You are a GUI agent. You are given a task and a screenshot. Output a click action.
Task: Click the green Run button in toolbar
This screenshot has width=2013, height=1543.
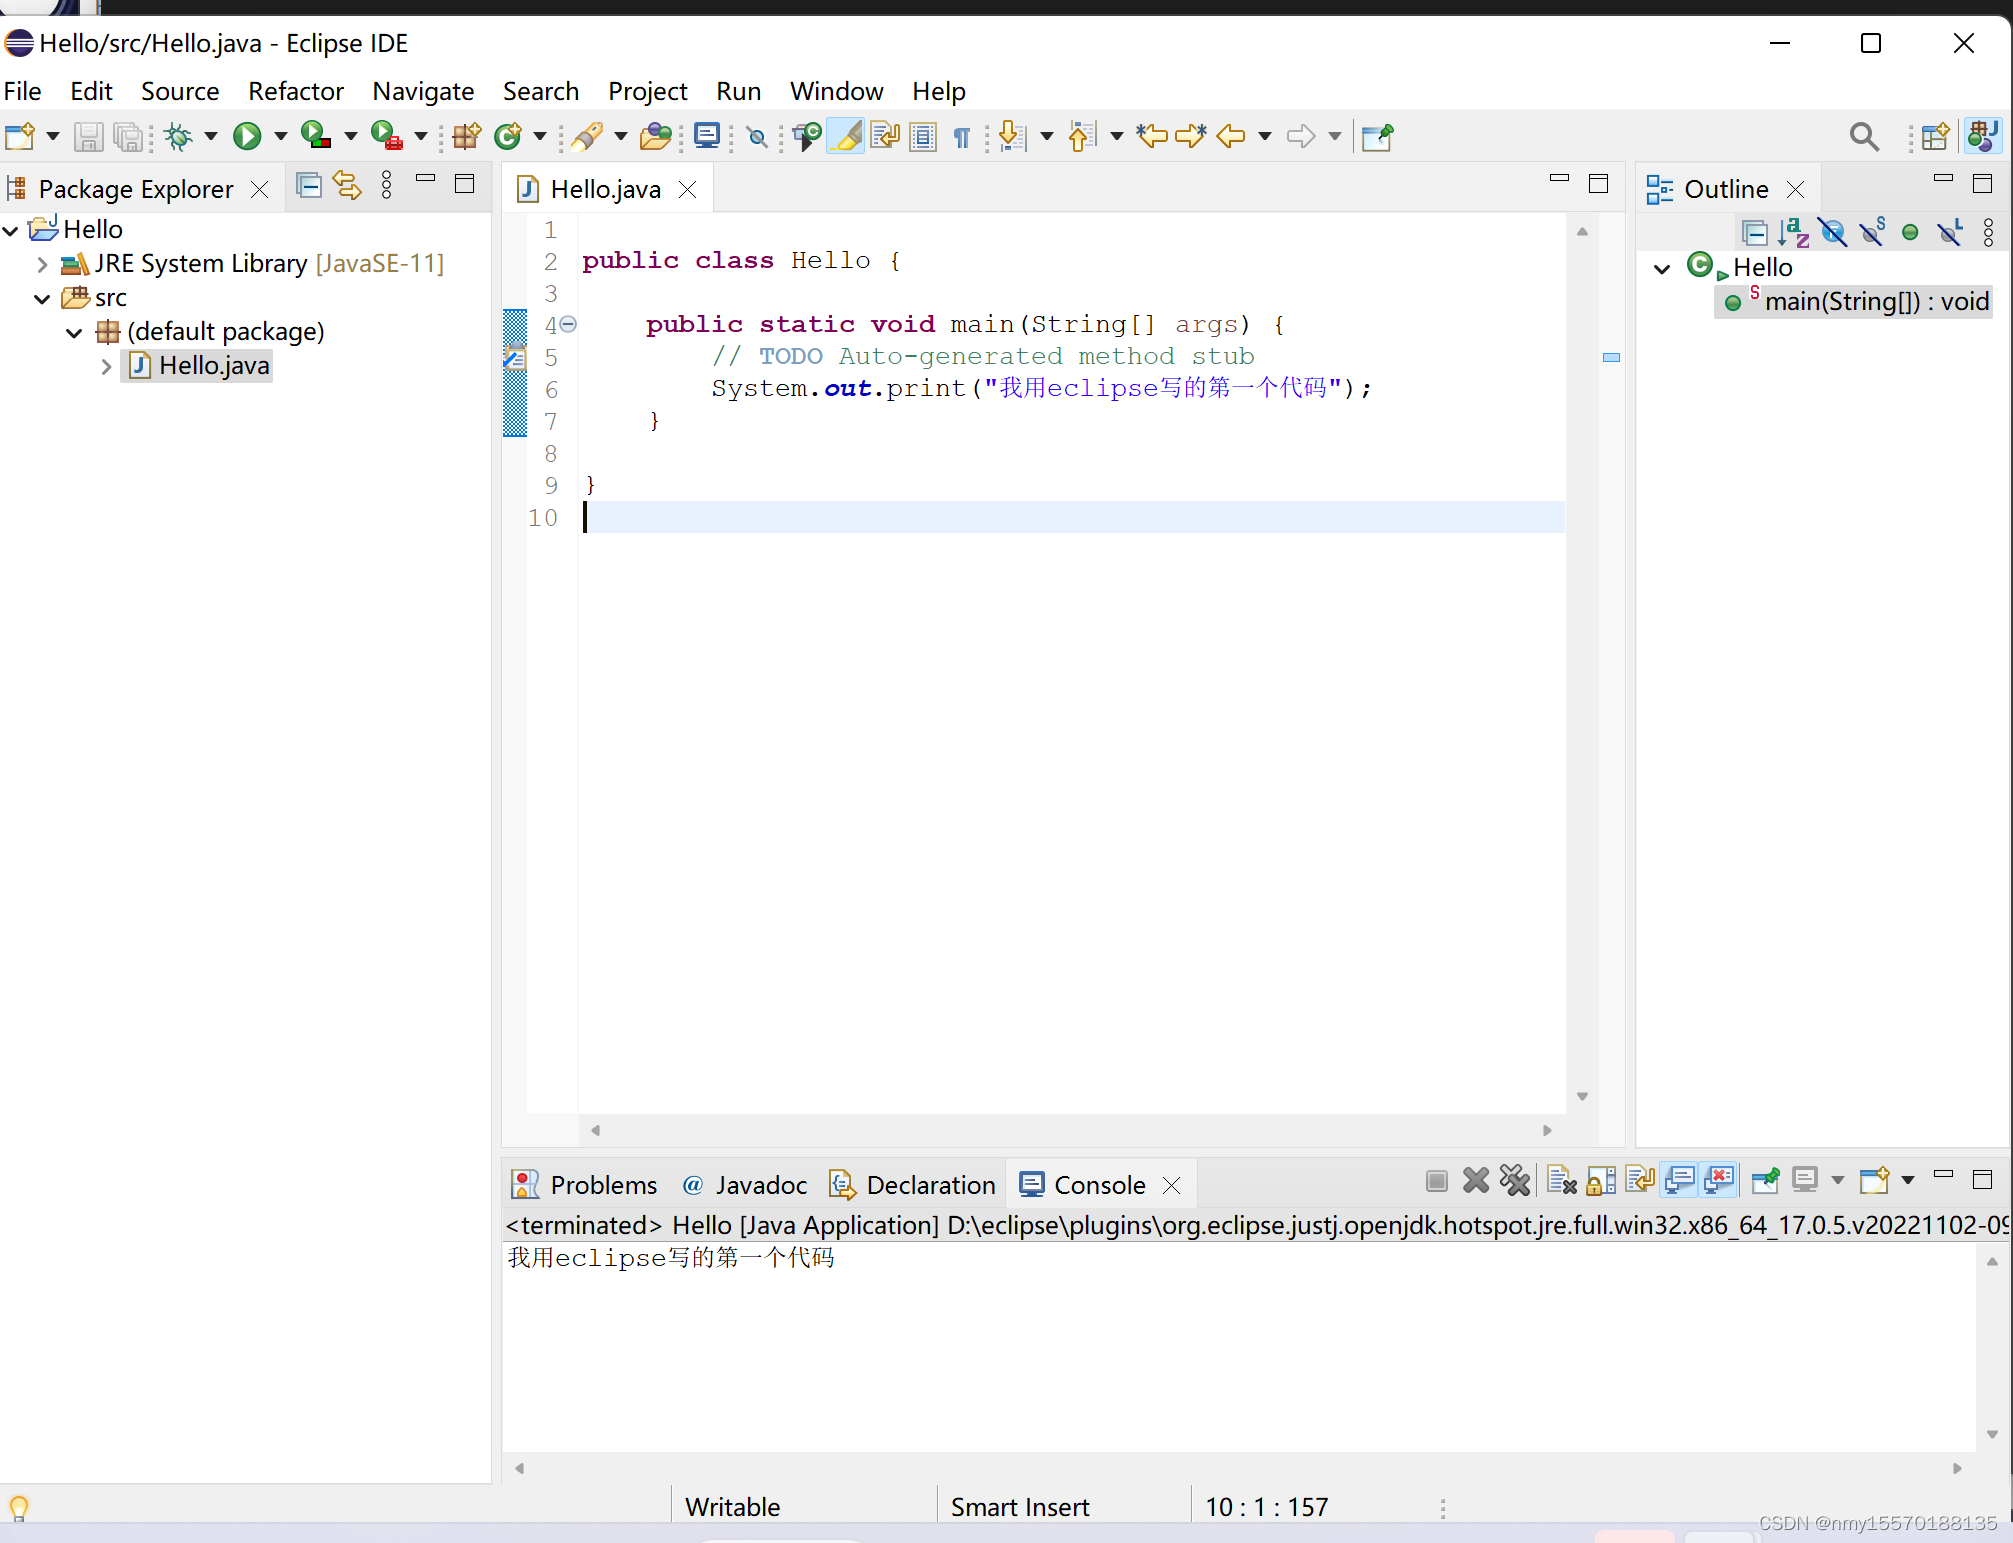point(246,136)
